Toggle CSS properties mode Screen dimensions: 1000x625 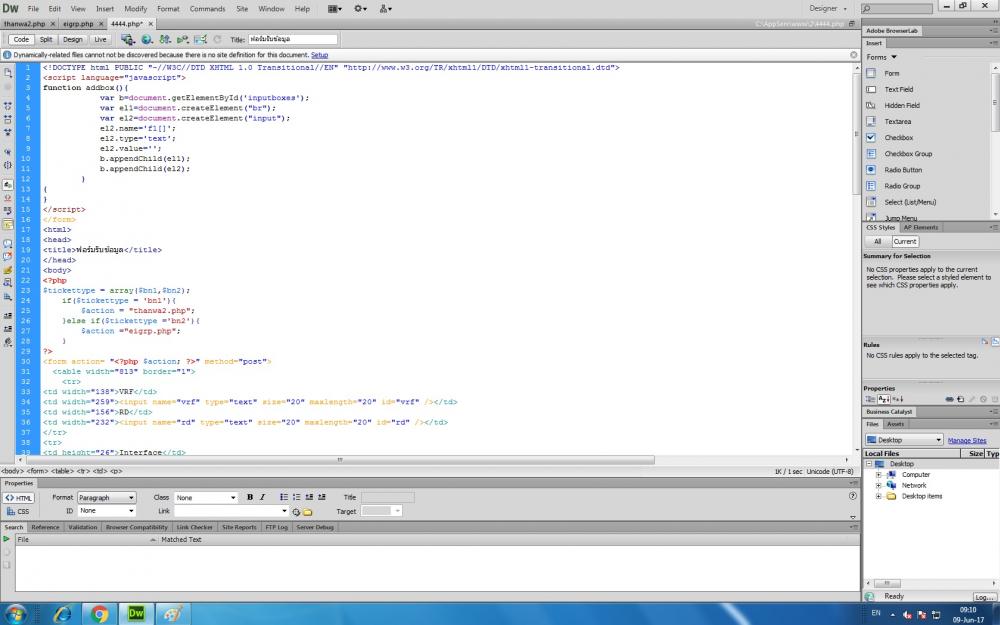(x=18, y=511)
